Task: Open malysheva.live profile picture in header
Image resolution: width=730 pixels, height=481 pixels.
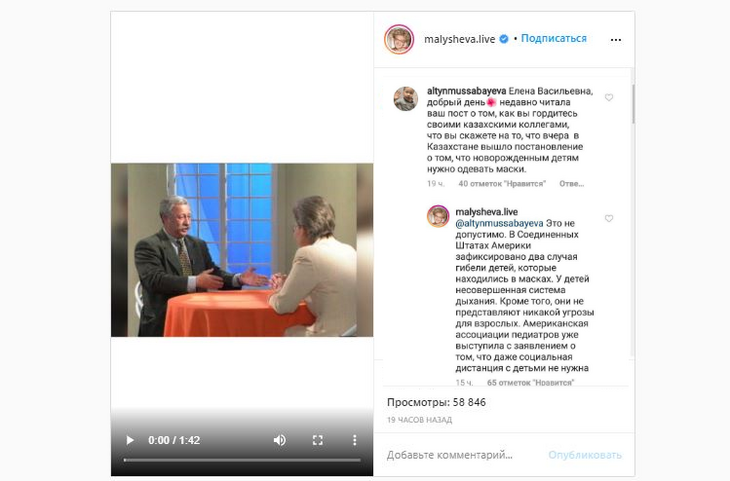Action: tap(399, 39)
